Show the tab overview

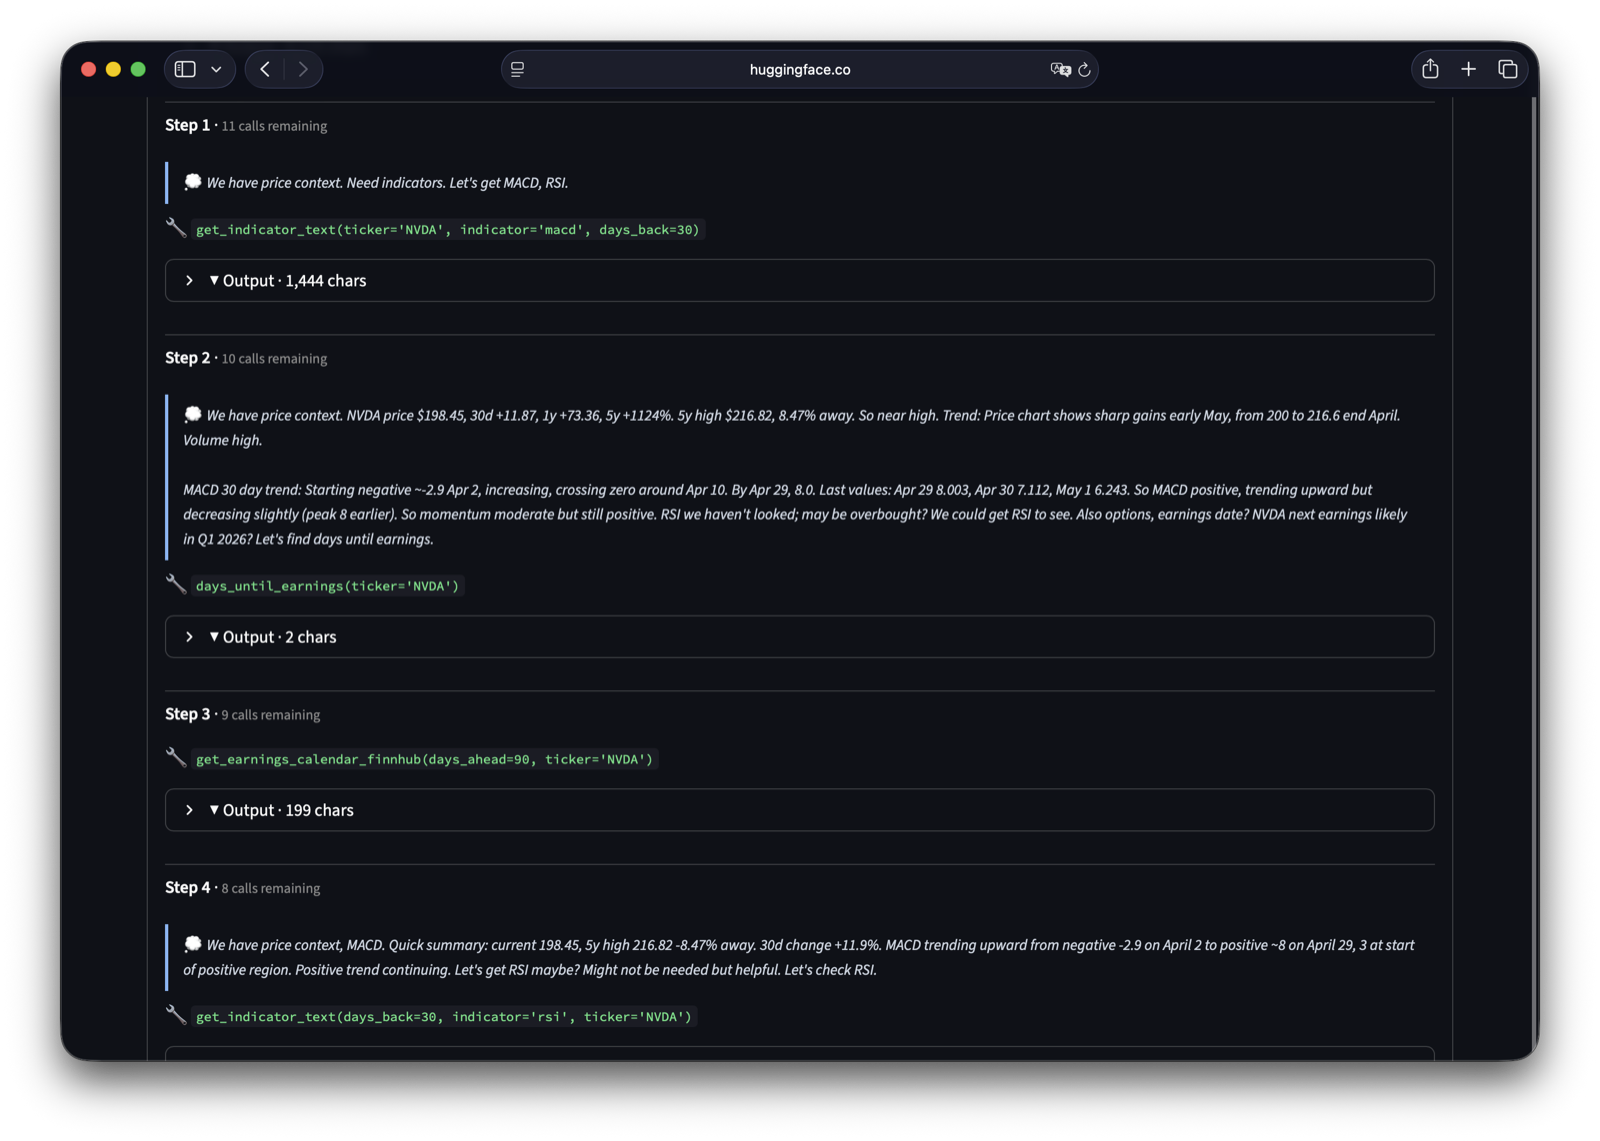tap(1507, 69)
